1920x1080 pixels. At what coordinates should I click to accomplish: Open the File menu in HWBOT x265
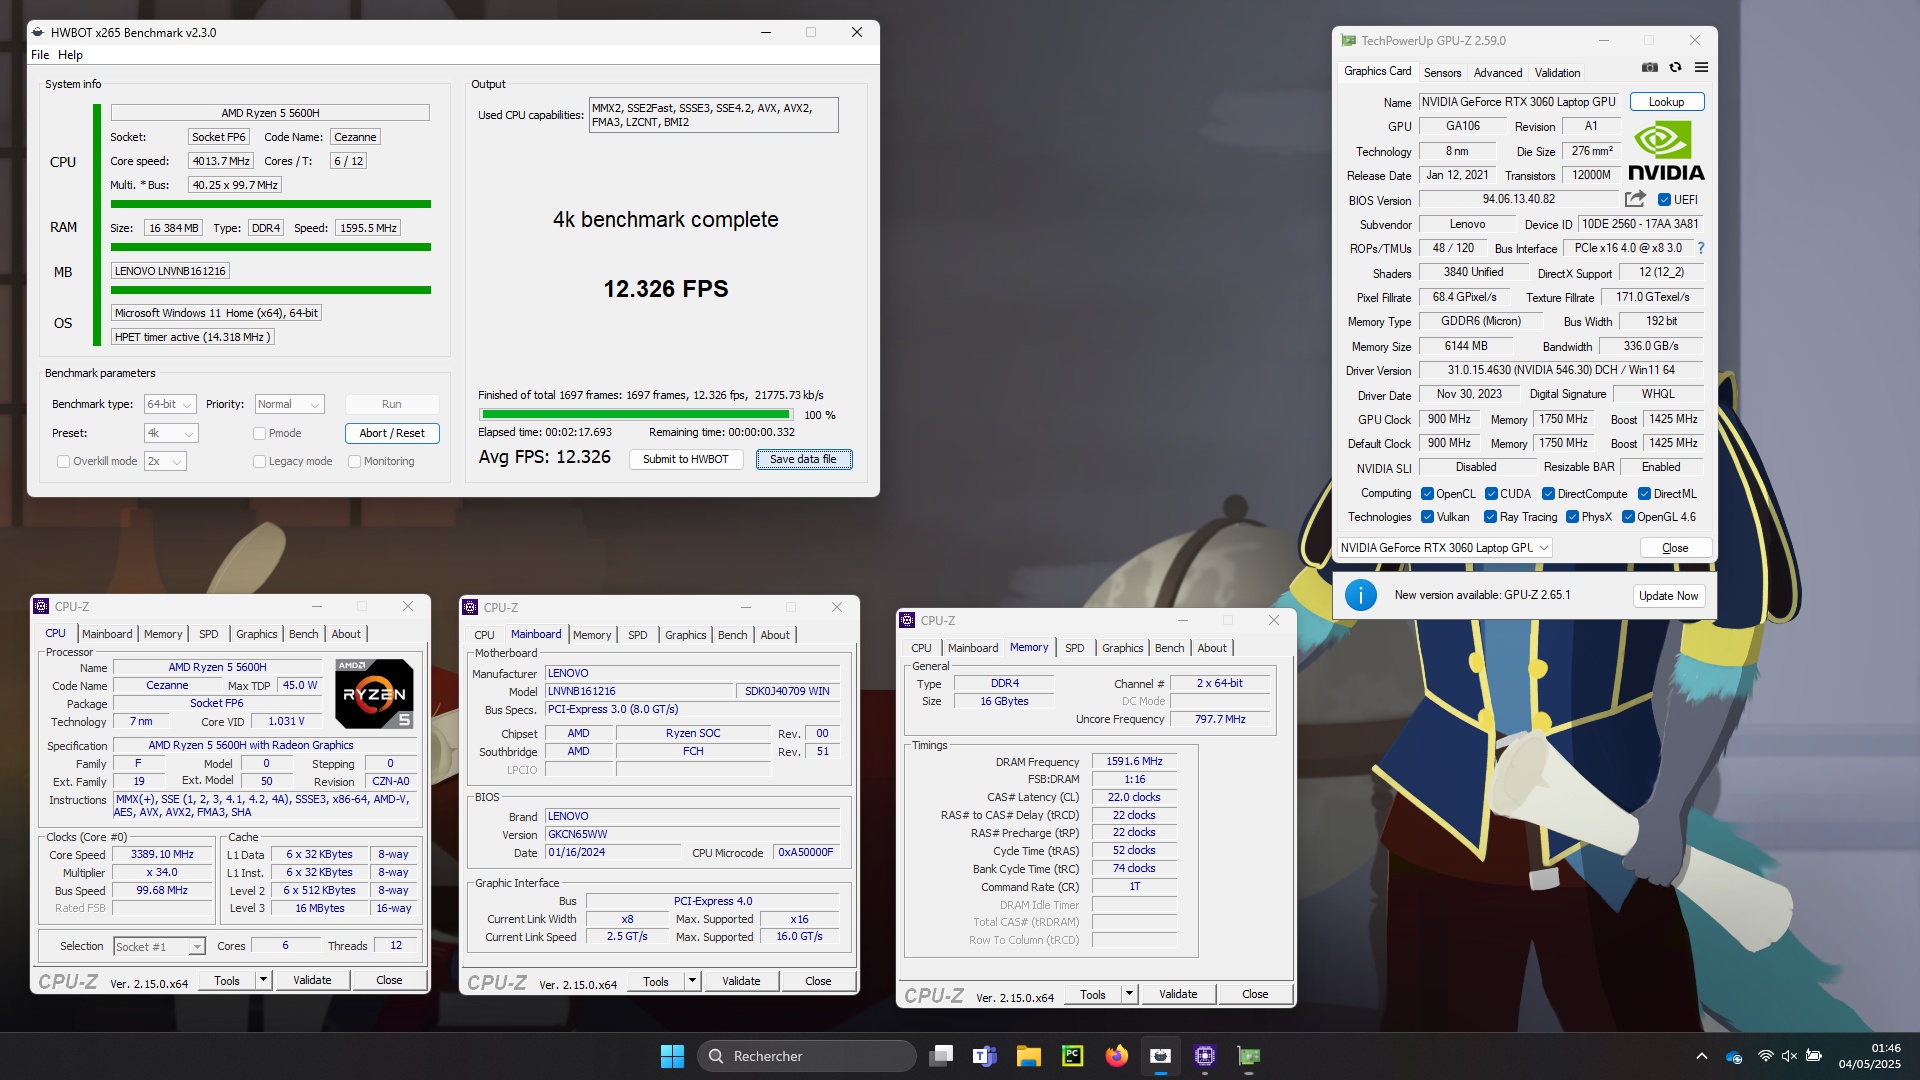(40, 55)
